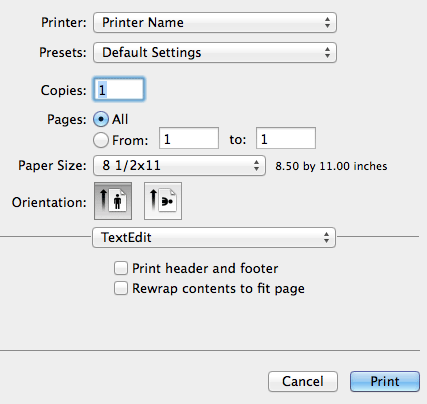The width and height of the screenshot is (427, 404).
Task: Open the Printer Name dropdown
Action: click(215, 23)
